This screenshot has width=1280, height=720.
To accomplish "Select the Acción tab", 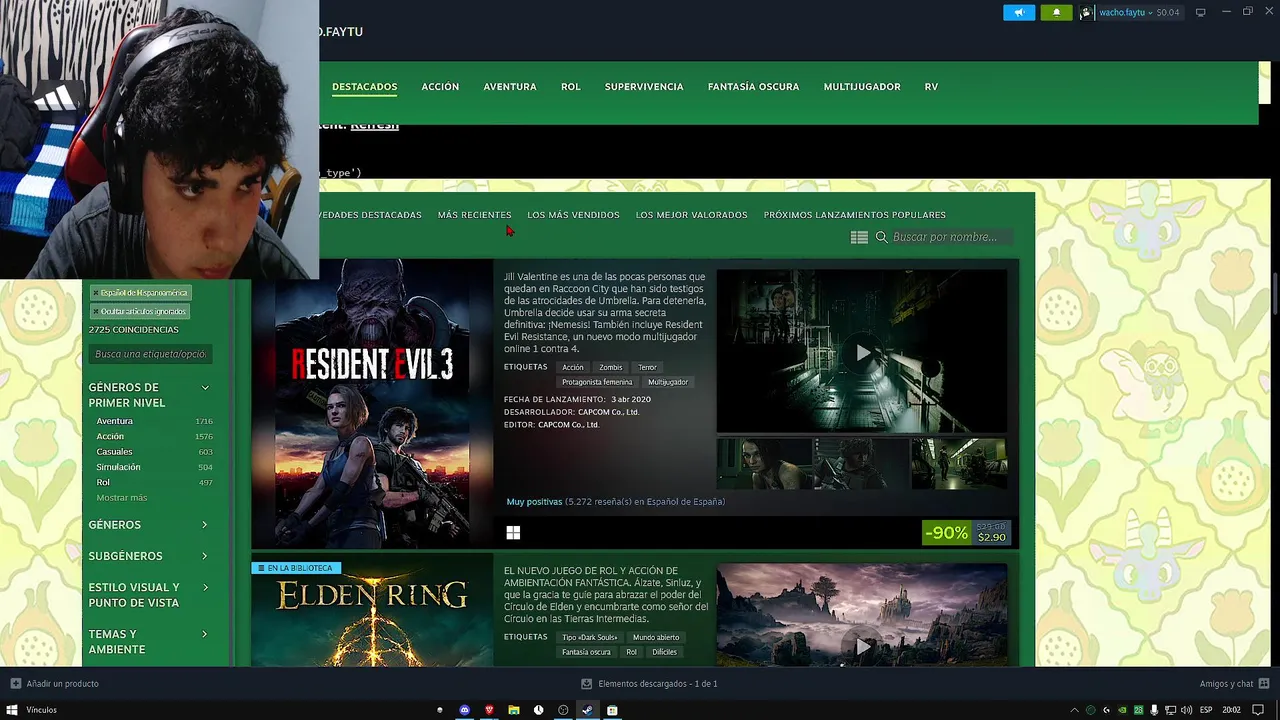I will coord(440,87).
